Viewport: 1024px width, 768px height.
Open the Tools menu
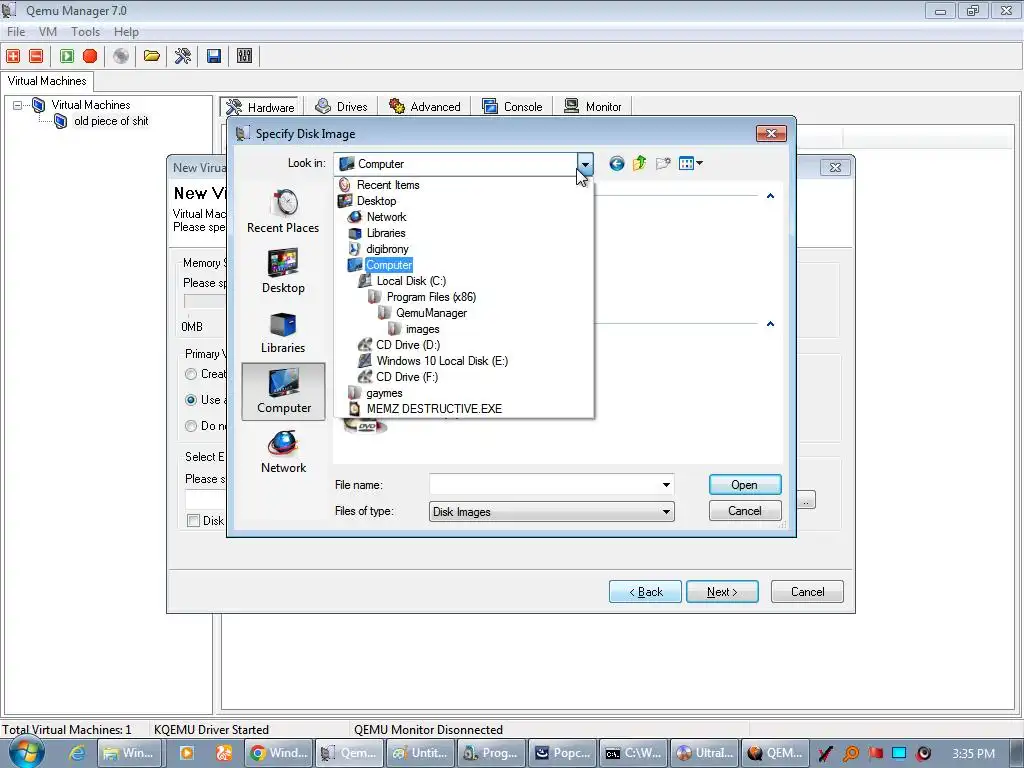[86, 31]
